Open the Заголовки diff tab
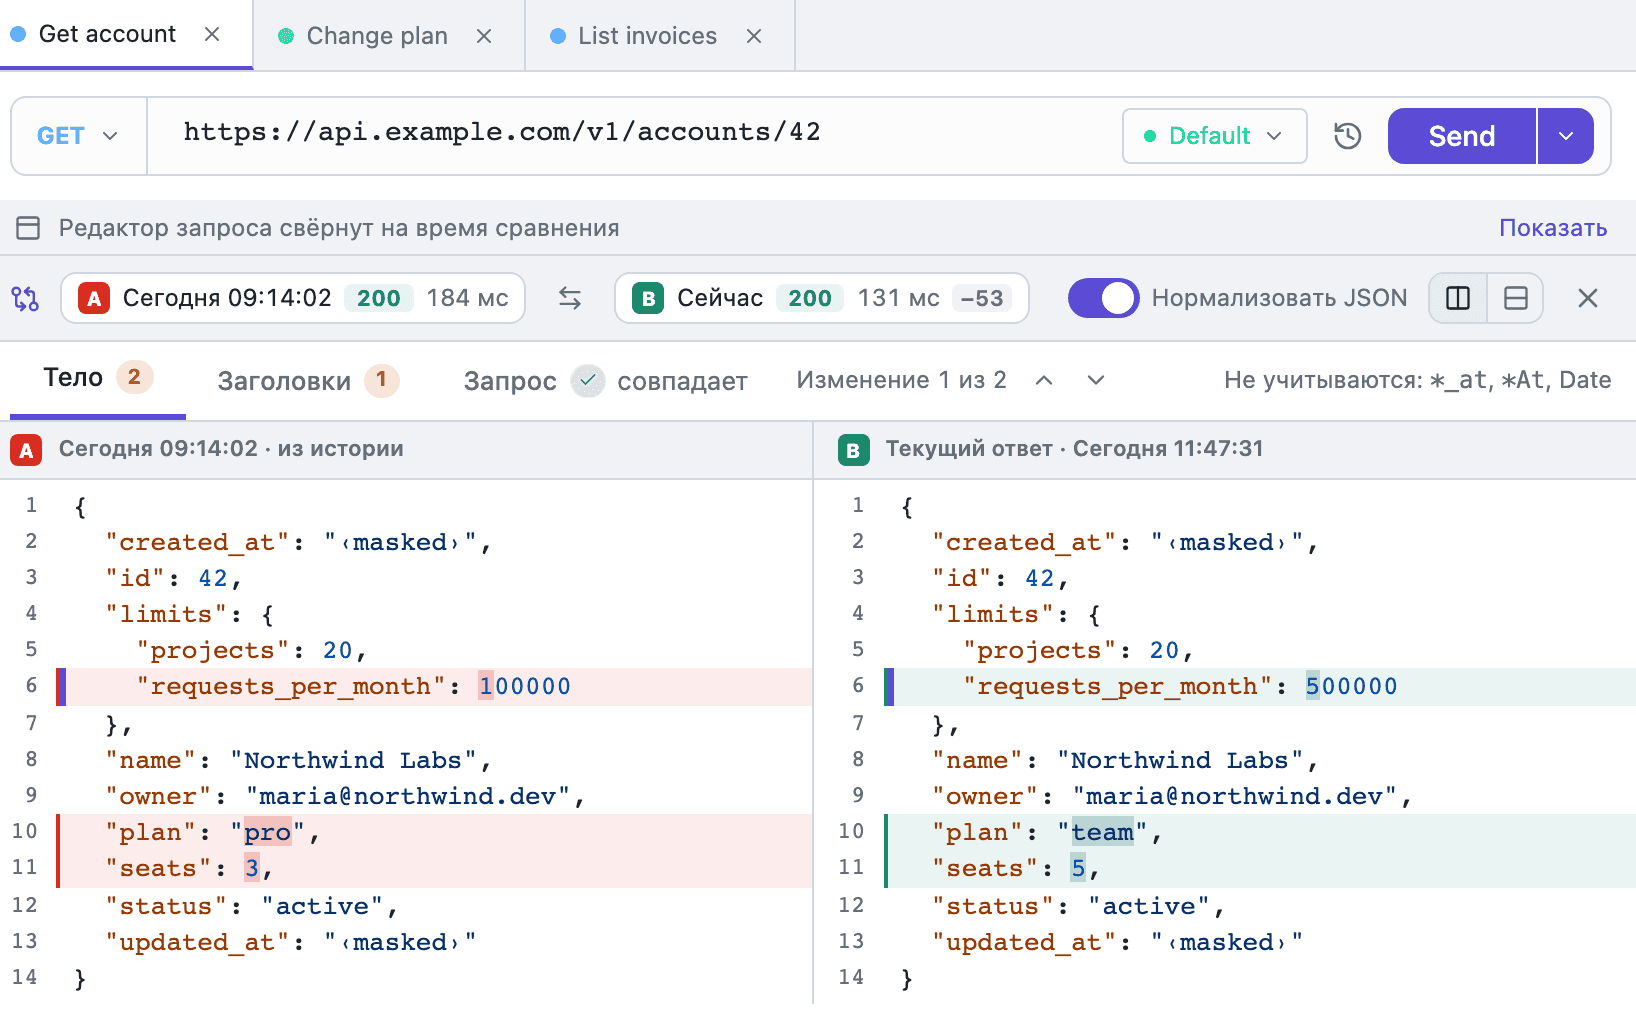Image resolution: width=1636 pixels, height=1024 pixels. click(308, 380)
